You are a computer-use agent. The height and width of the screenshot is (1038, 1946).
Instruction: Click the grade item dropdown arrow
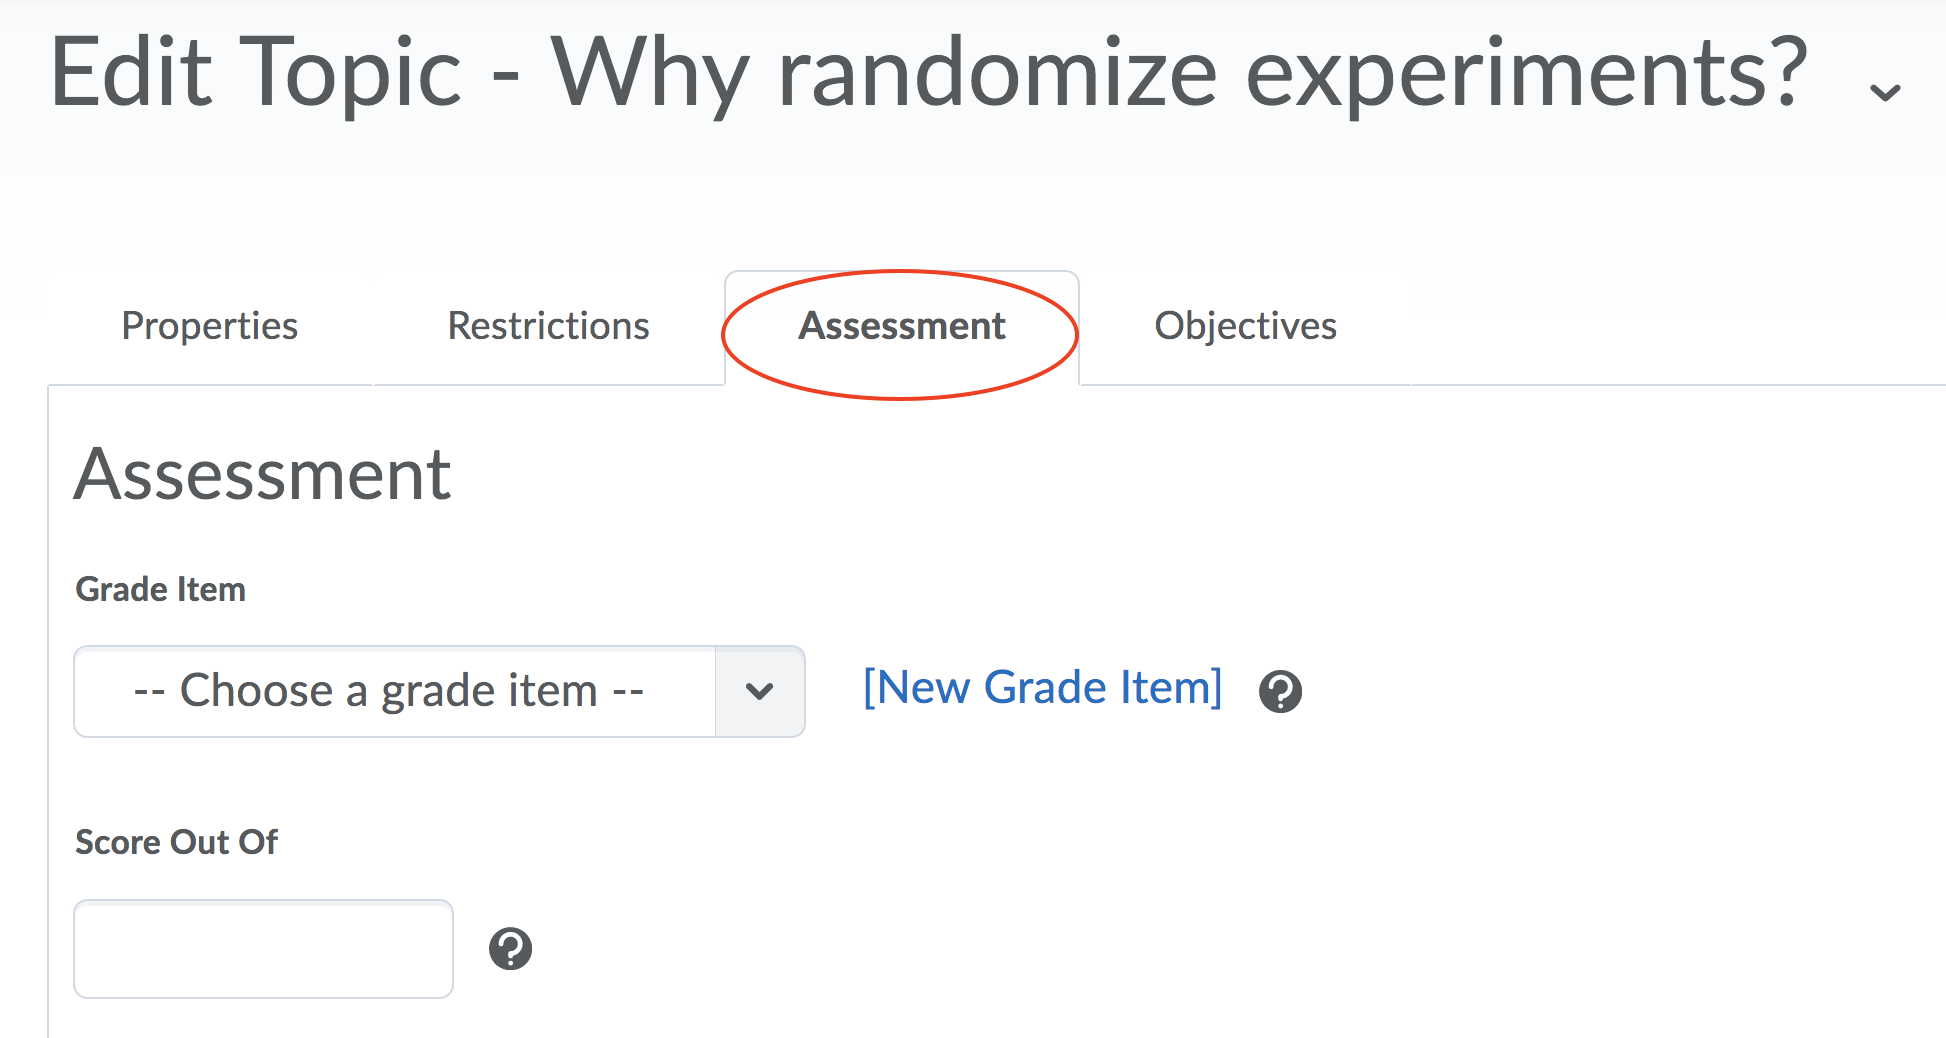[760, 691]
